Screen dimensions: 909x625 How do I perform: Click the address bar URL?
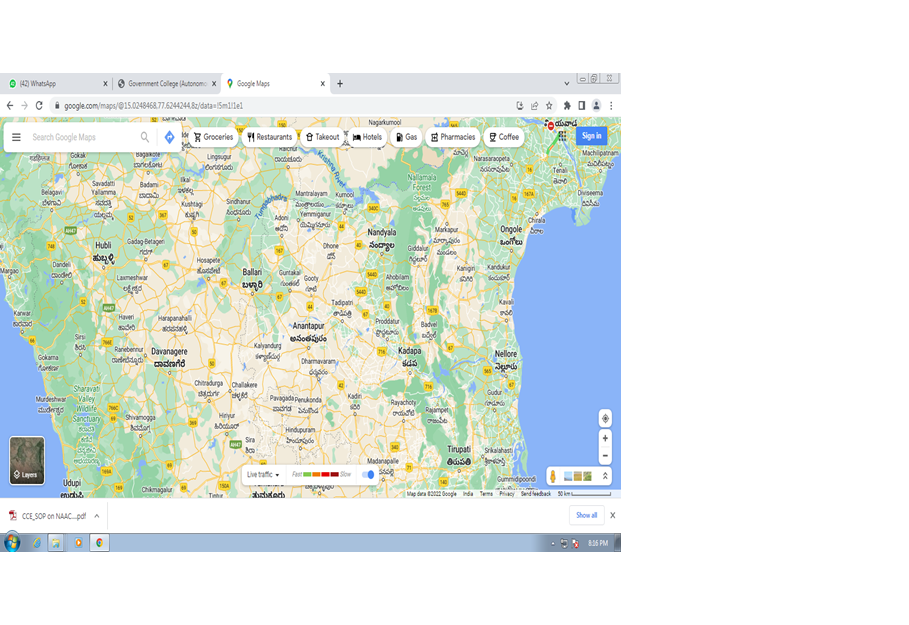coord(154,106)
